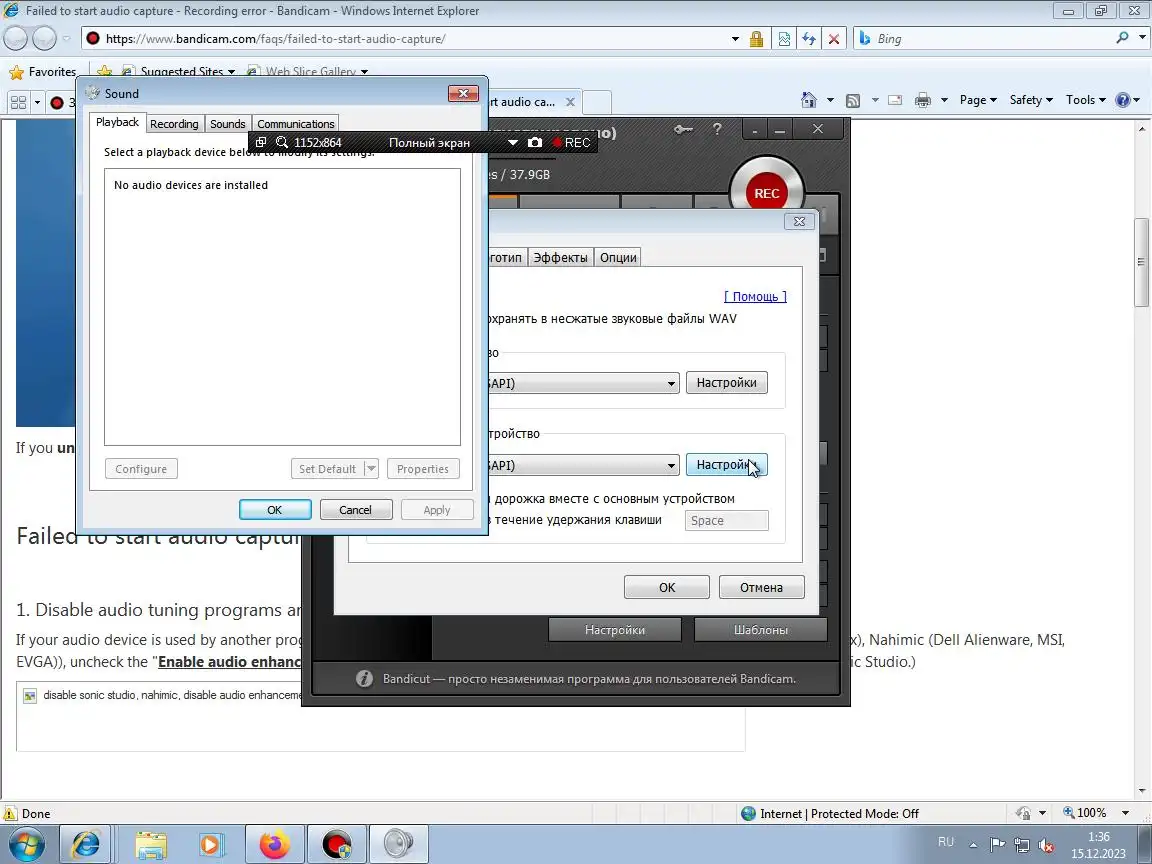Click the Шаблоны button in Bandicam
The width and height of the screenshot is (1152, 864).
(x=760, y=630)
